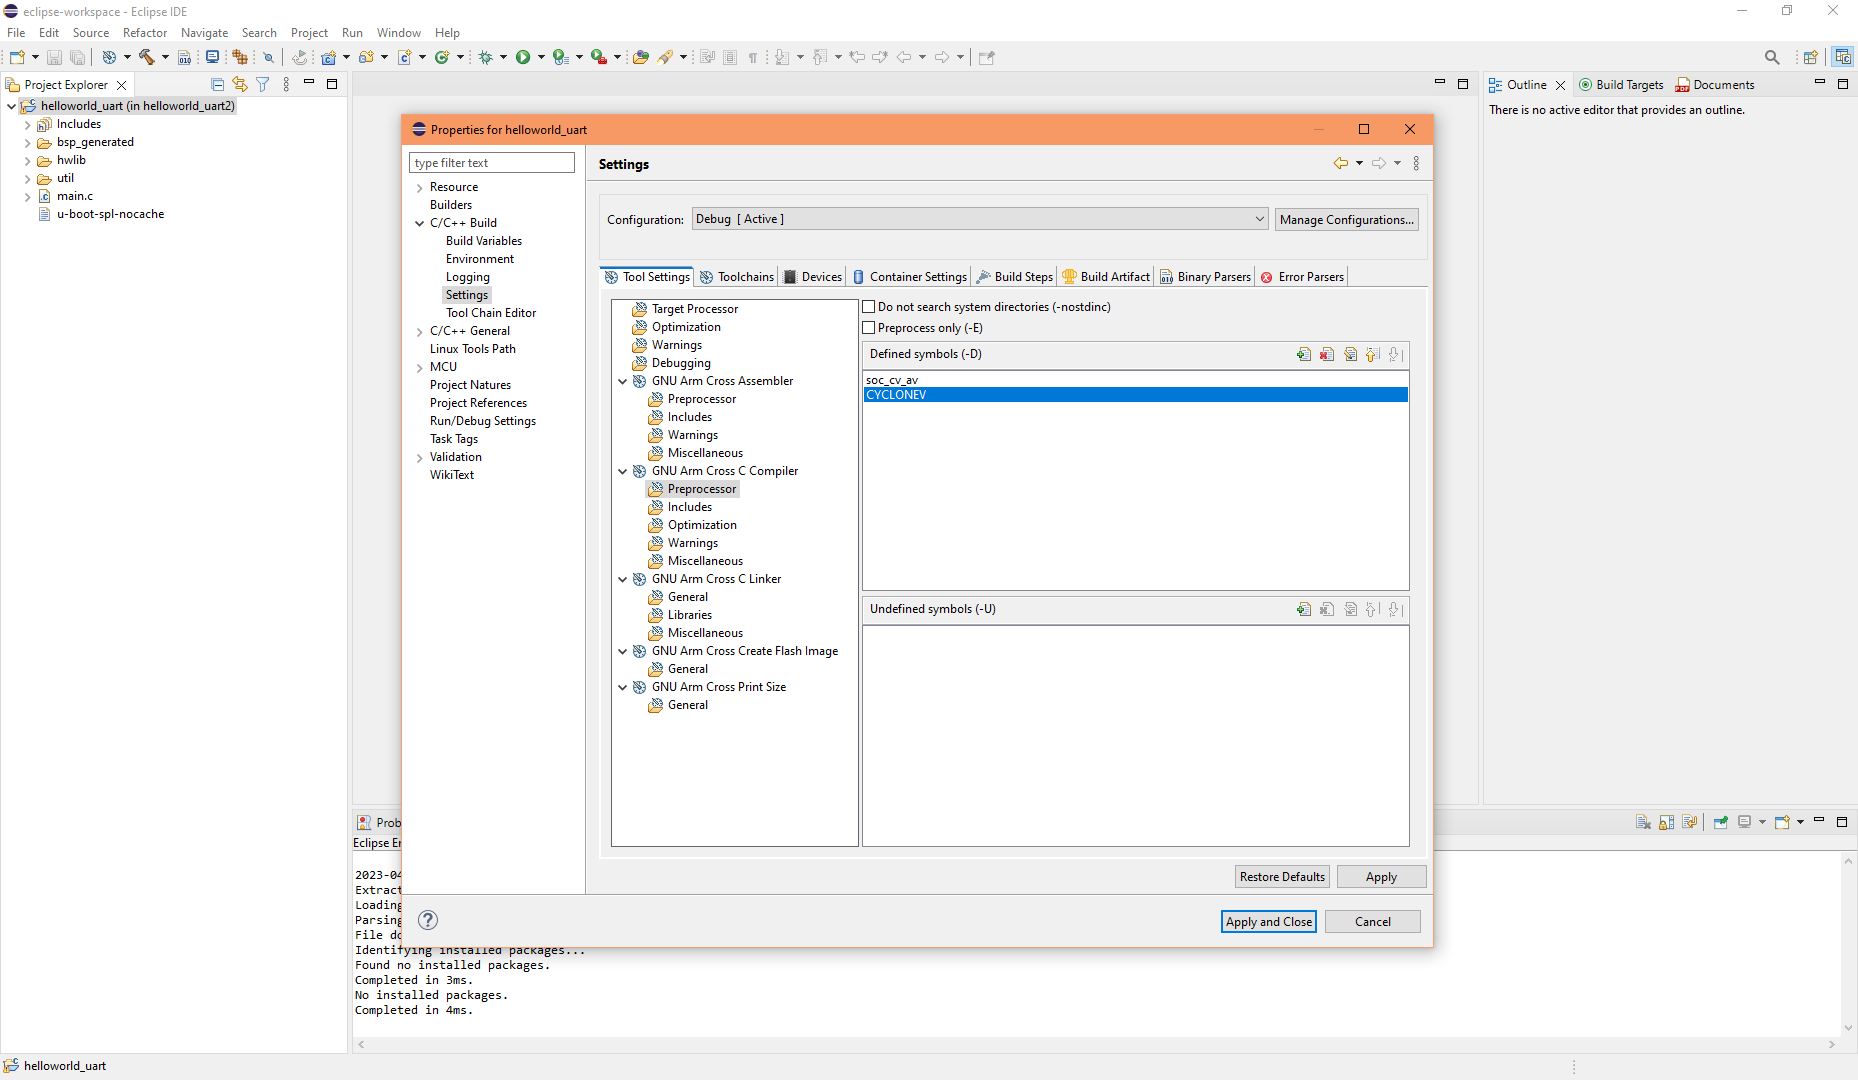Build the project with the hammer icon
Viewport: 1858px width, 1080px height.
(x=147, y=57)
